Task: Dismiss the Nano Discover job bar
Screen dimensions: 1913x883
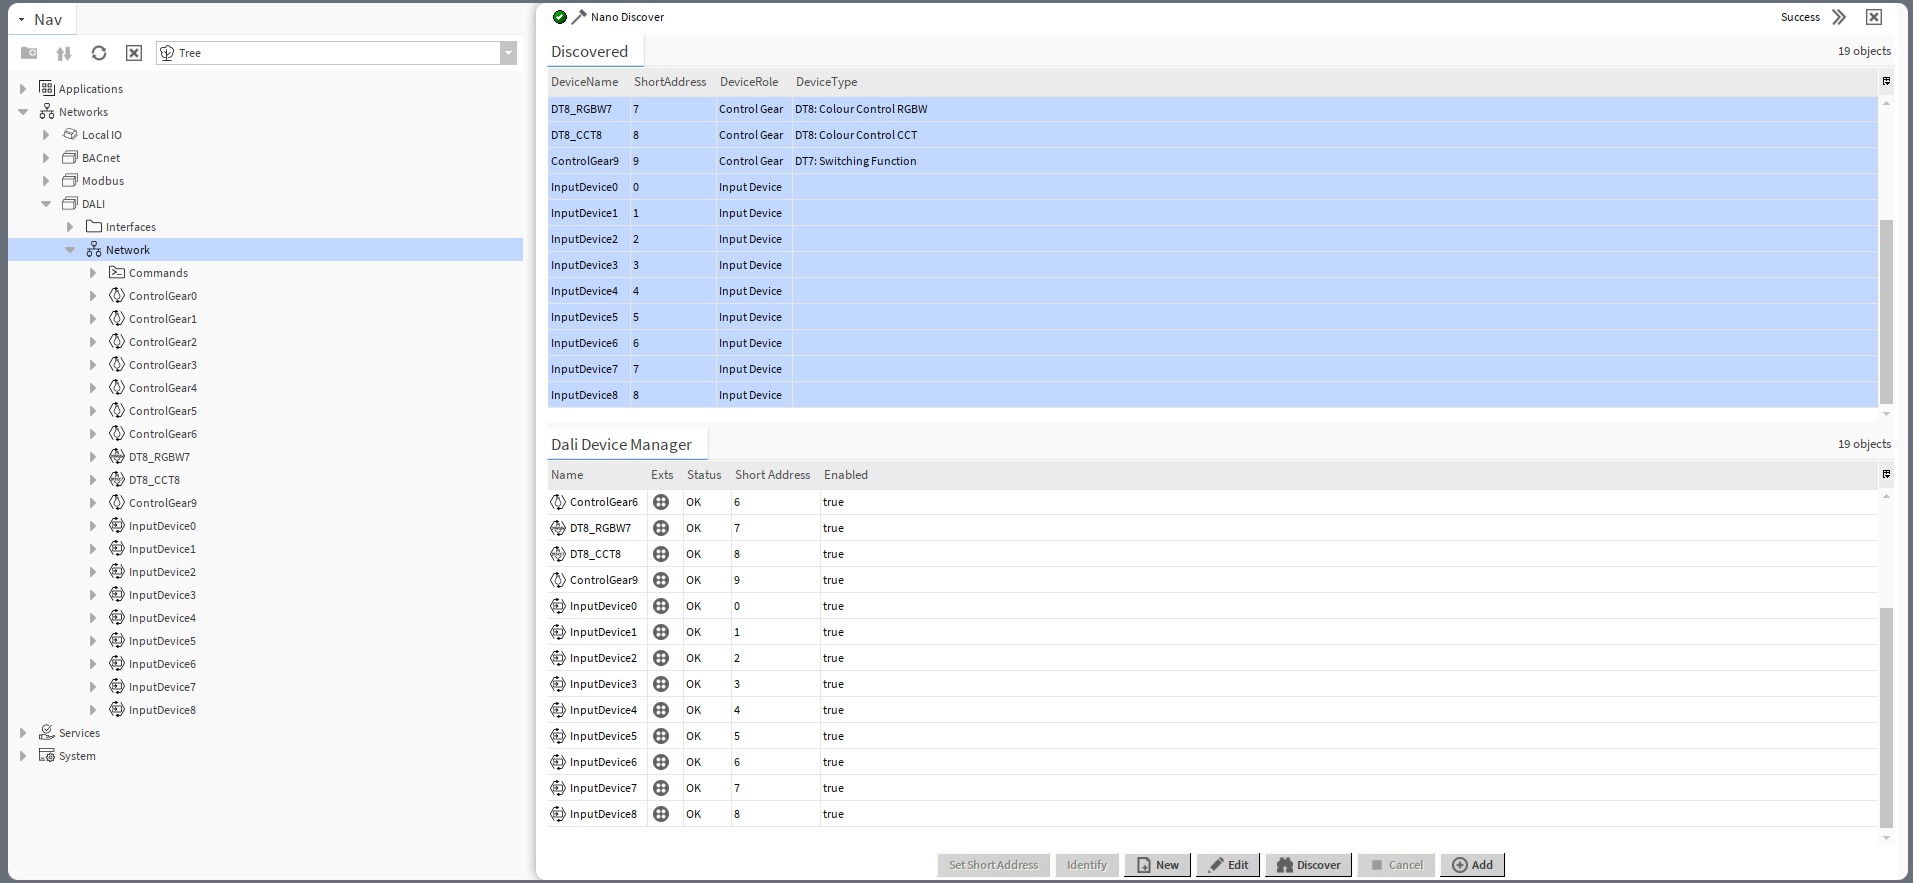Action: tap(1874, 17)
